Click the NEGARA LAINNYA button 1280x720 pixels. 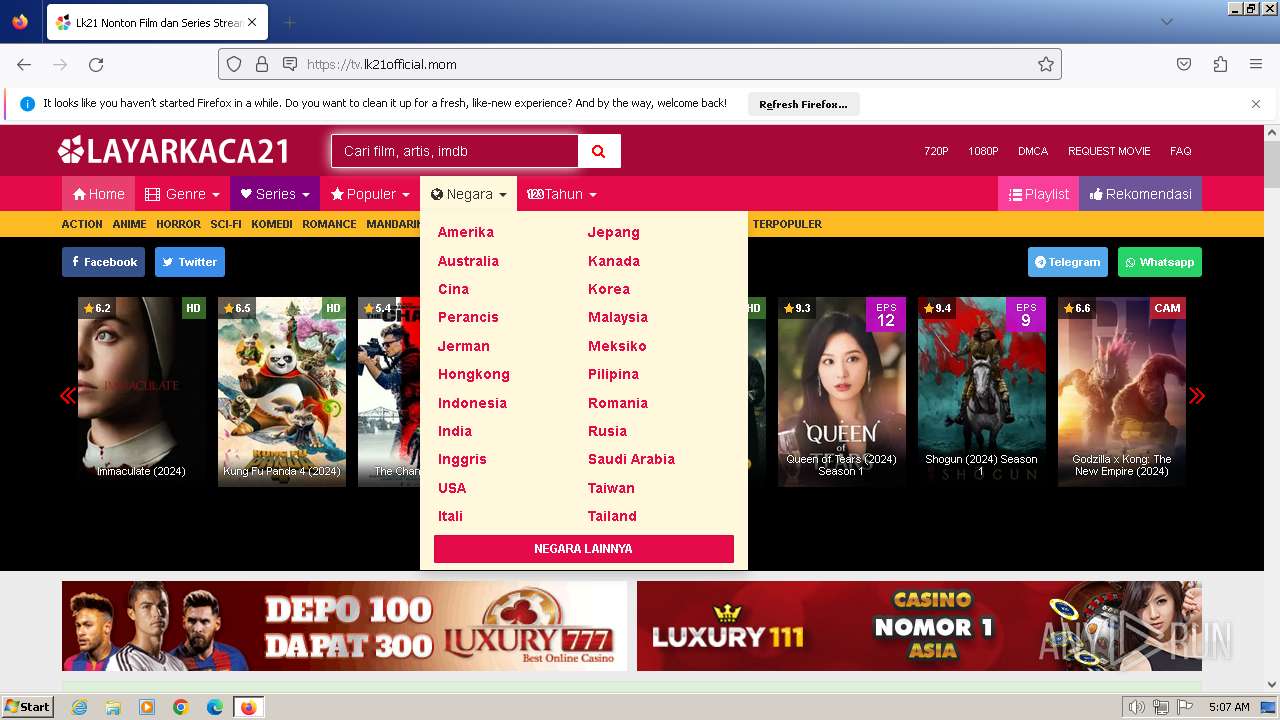(x=584, y=549)
